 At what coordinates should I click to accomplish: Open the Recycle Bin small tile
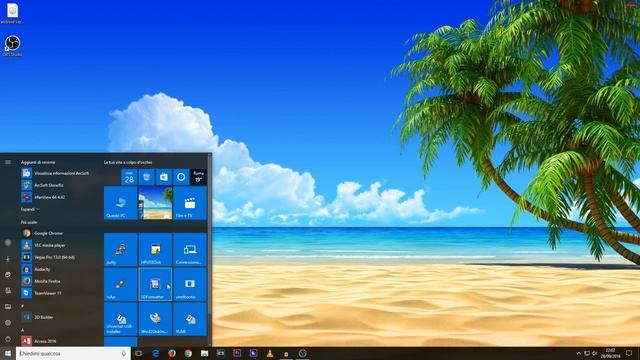[x=147, y=177]
